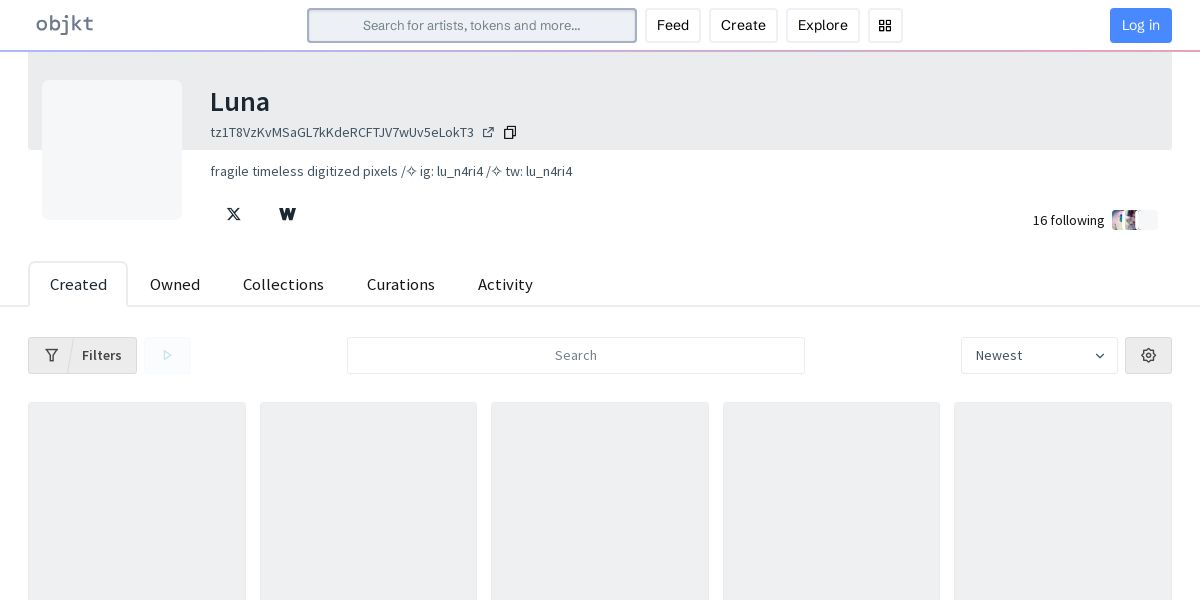Click Luna's profile avatar placeholder
Screen dimensions: 1200x600
click(x=112, y=150)
